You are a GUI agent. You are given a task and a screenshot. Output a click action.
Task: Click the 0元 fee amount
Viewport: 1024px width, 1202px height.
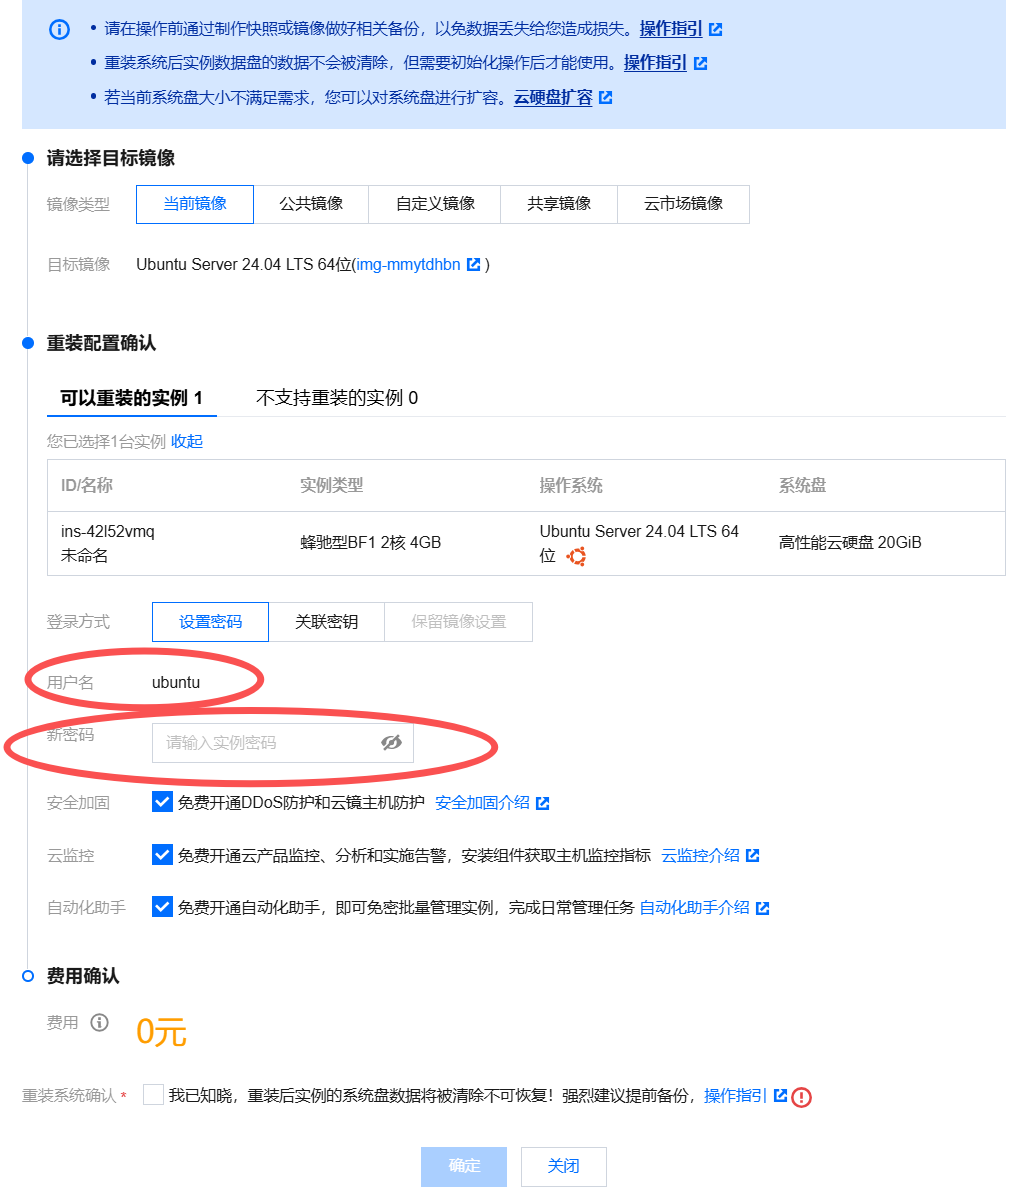161,1031
